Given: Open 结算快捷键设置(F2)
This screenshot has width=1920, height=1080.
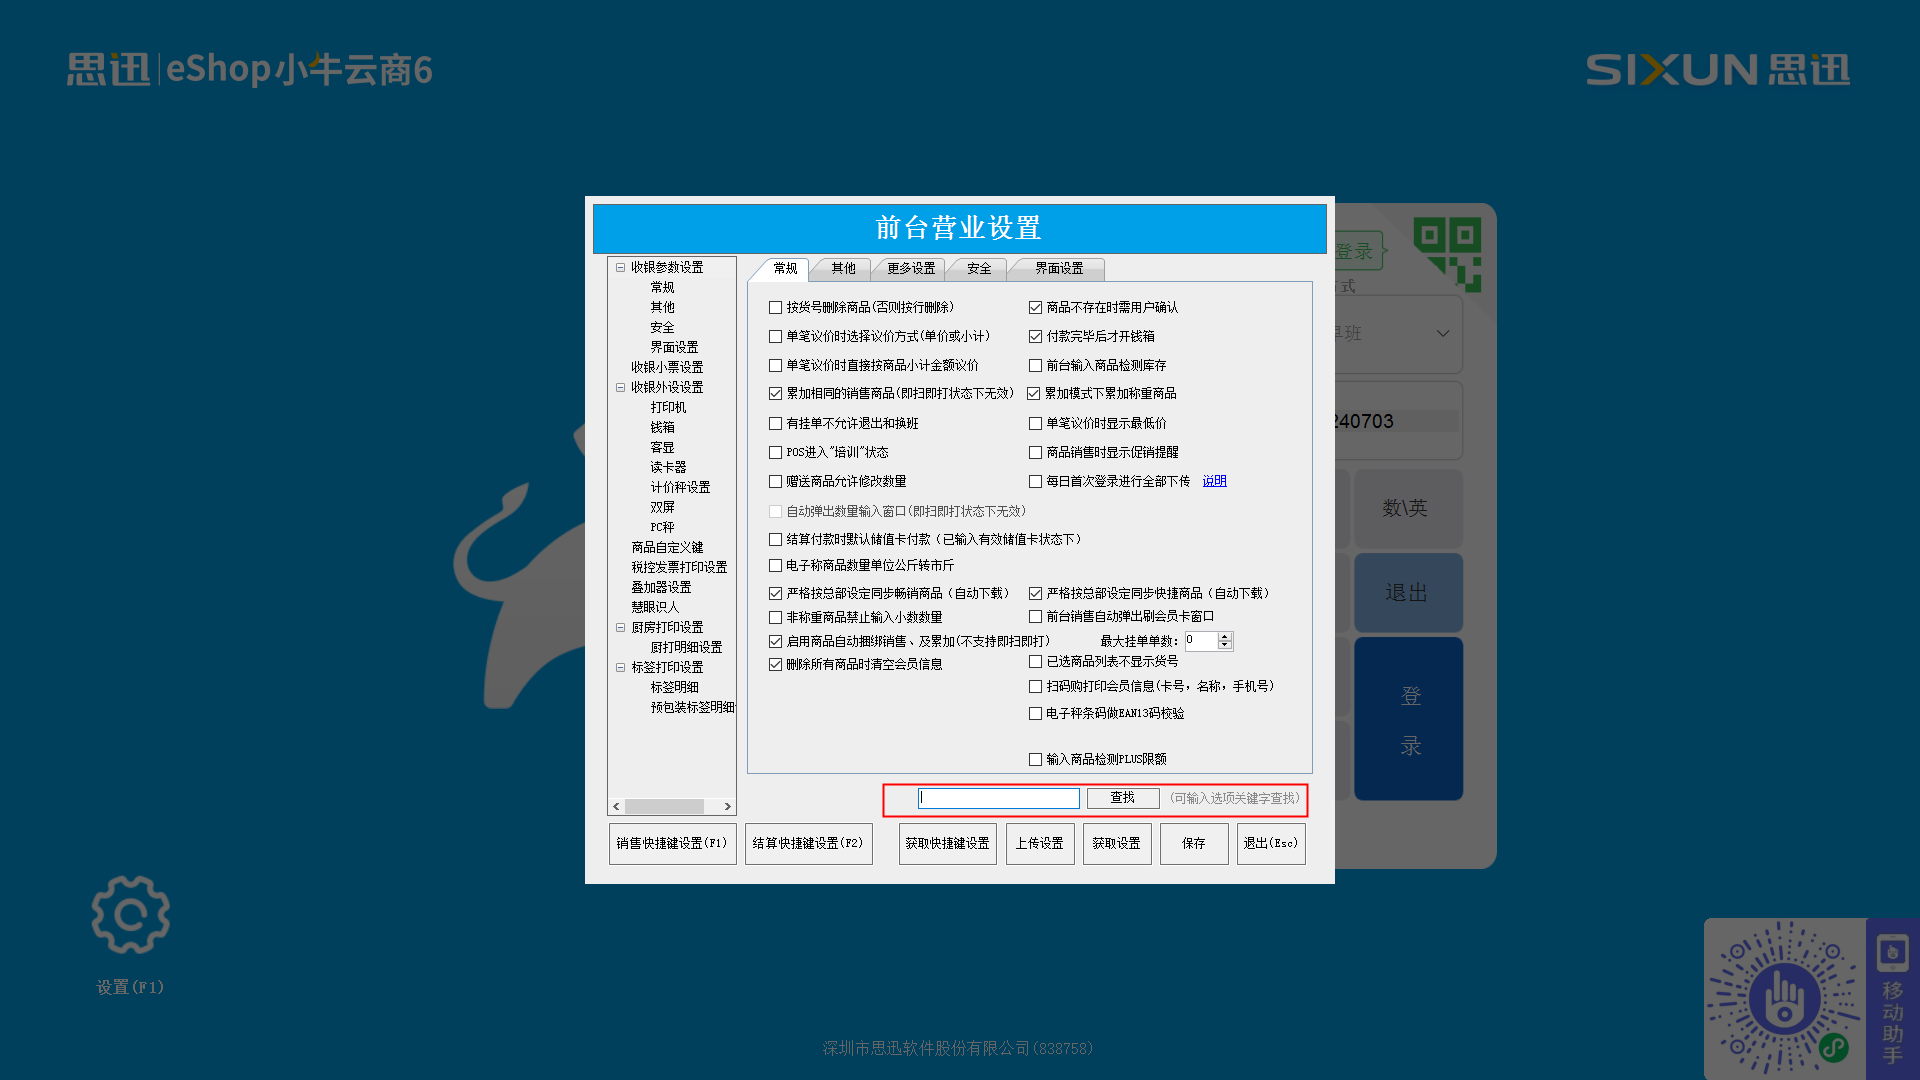Looking at the screenshot, I should tap(808, 843).
